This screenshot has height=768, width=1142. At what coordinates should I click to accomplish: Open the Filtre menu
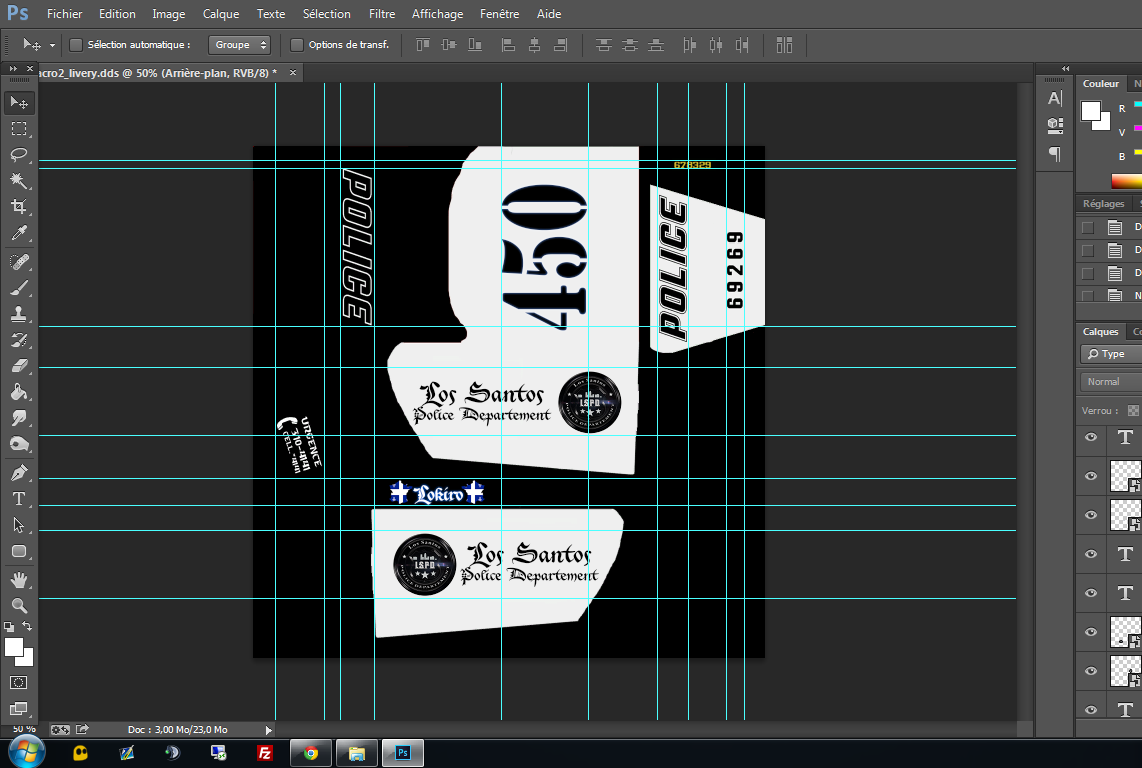381,14
